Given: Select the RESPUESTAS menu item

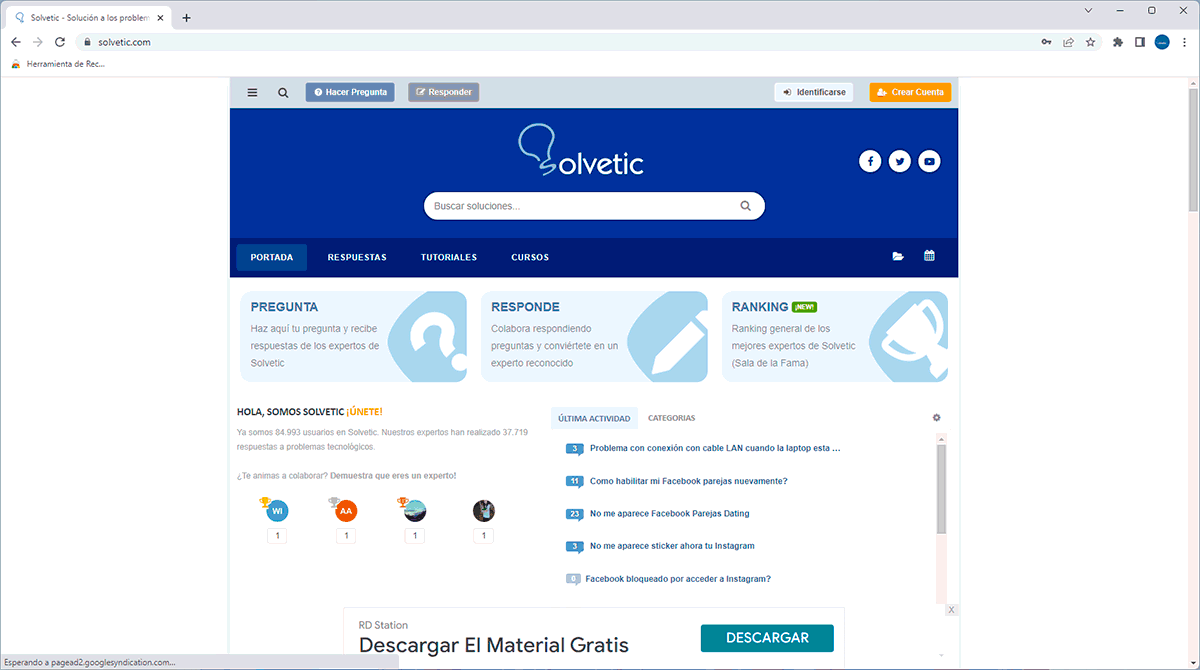Looking at the screenshot, I should tap(357, 257).
